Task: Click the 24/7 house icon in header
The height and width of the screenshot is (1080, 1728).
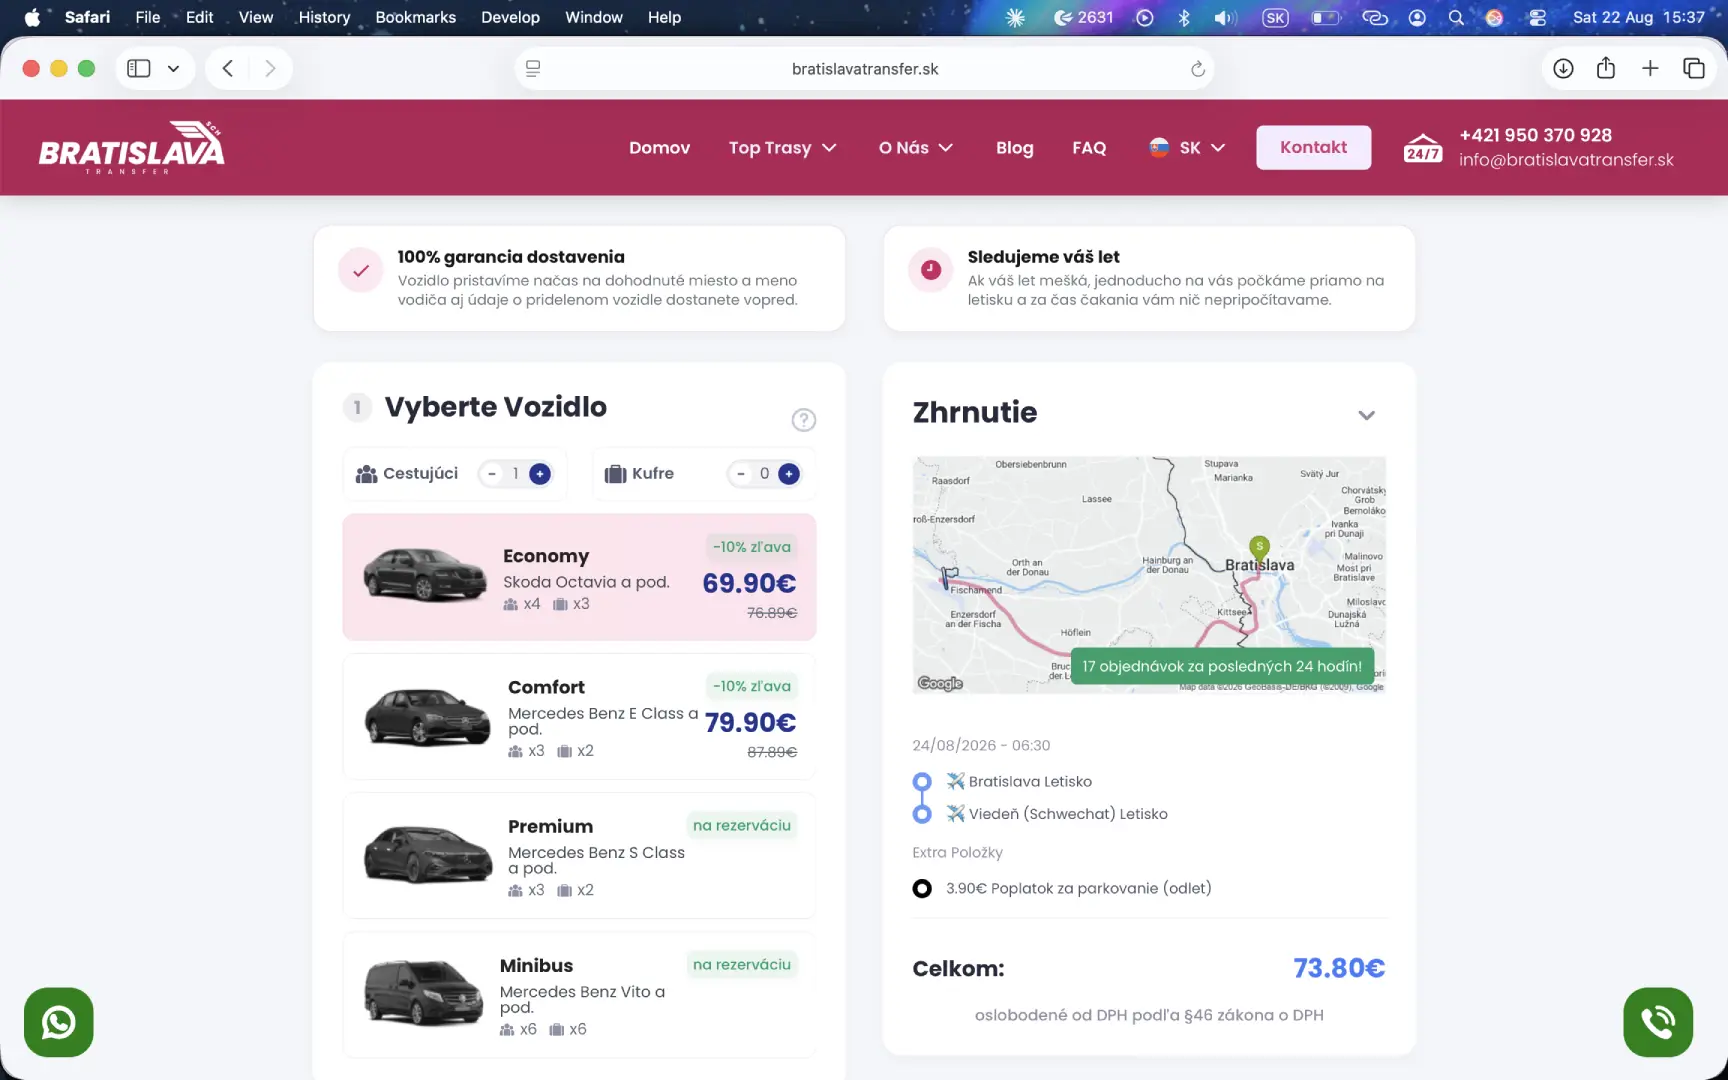Action: 1423,147
